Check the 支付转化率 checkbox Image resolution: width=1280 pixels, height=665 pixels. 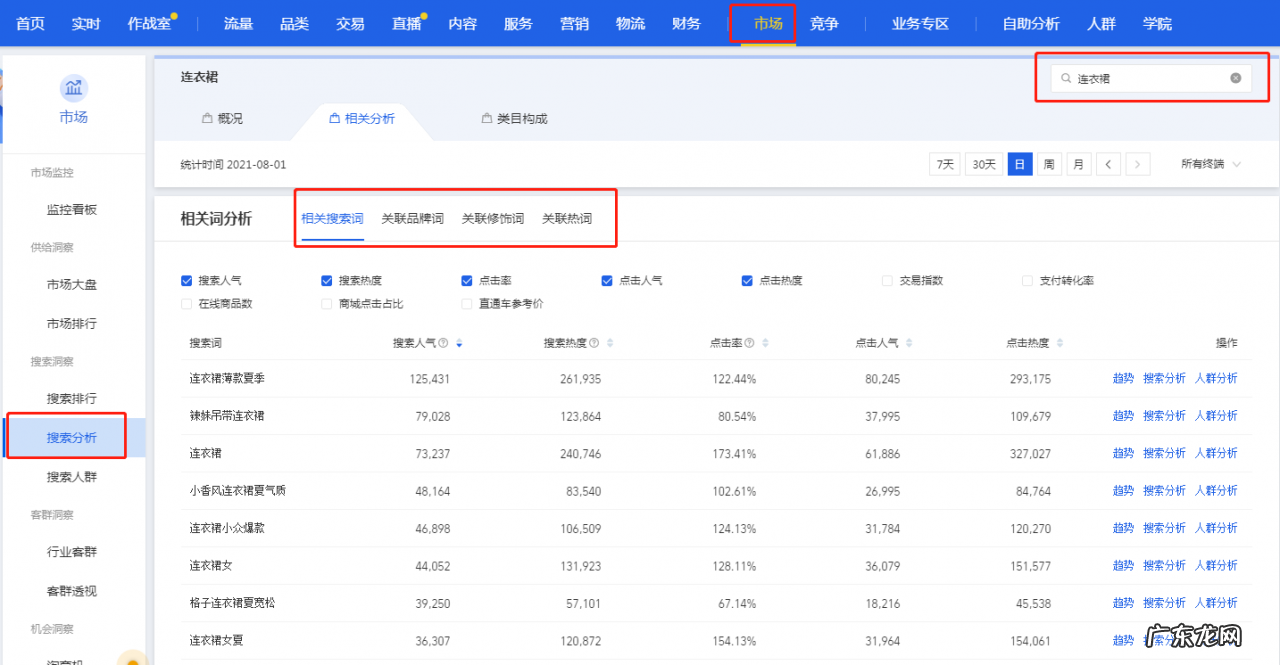1027,280
